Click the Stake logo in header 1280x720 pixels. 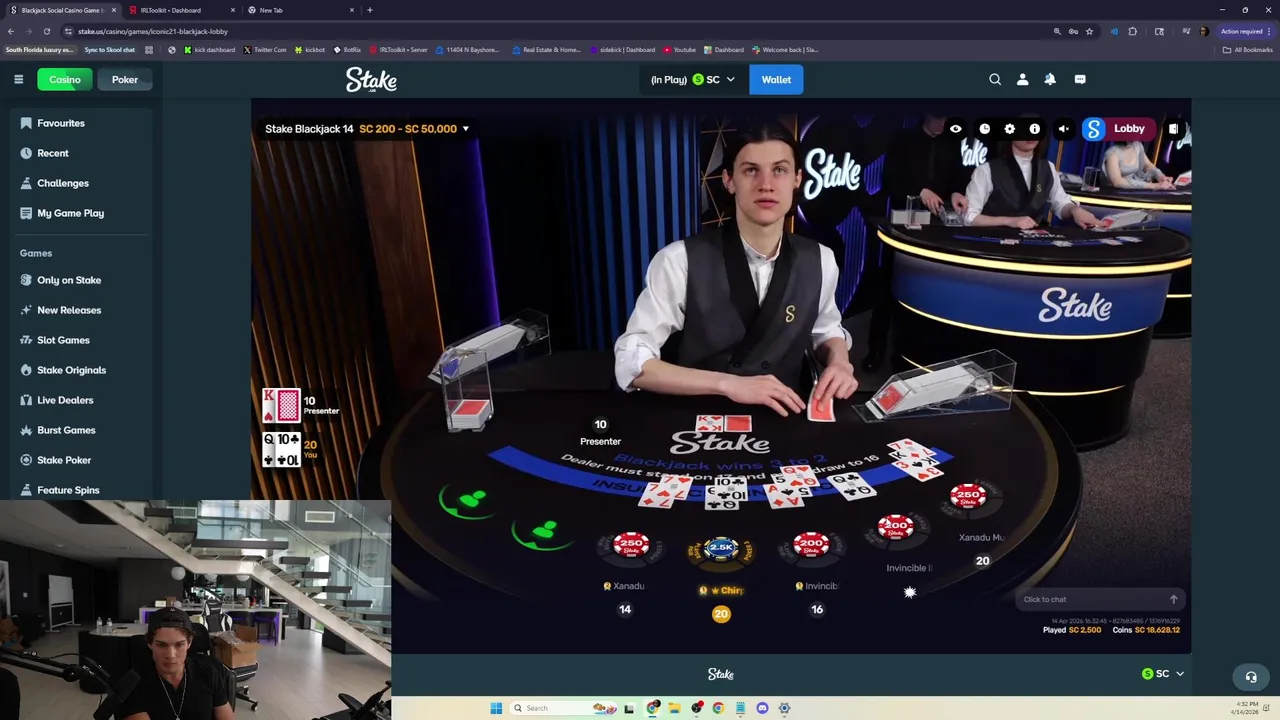point(371,80)
